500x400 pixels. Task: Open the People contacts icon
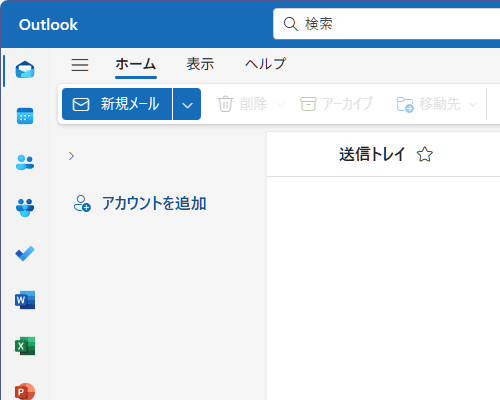(x=25, y=162)
